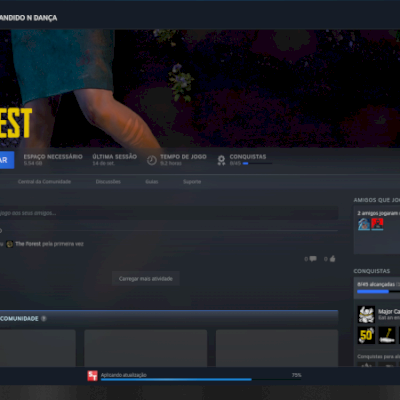Image resolution: width=400 pixels, height=400 pixels.
Task: Open the Guias tab
Action: (152, 182)
